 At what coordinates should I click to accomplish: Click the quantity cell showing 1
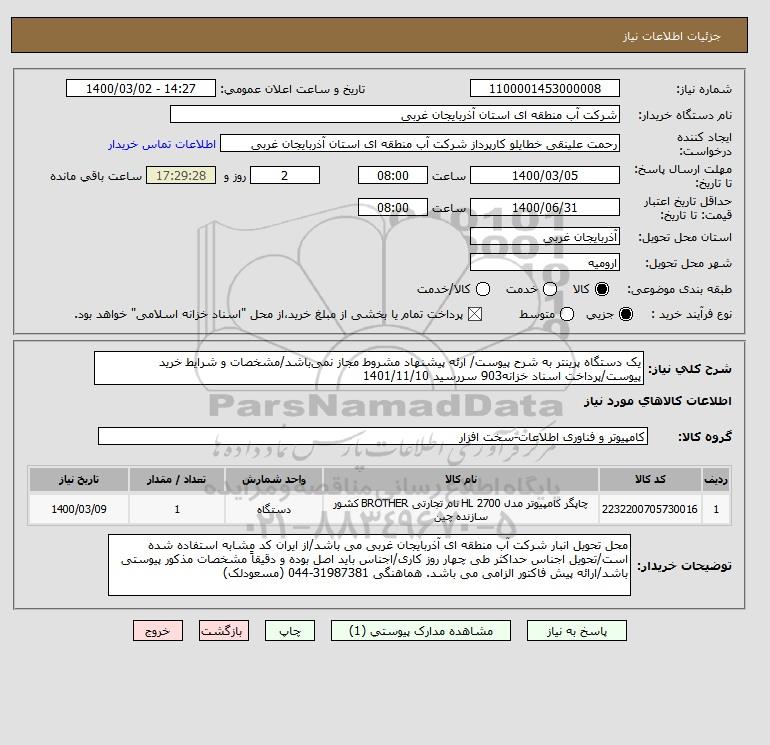pos(177,509)
